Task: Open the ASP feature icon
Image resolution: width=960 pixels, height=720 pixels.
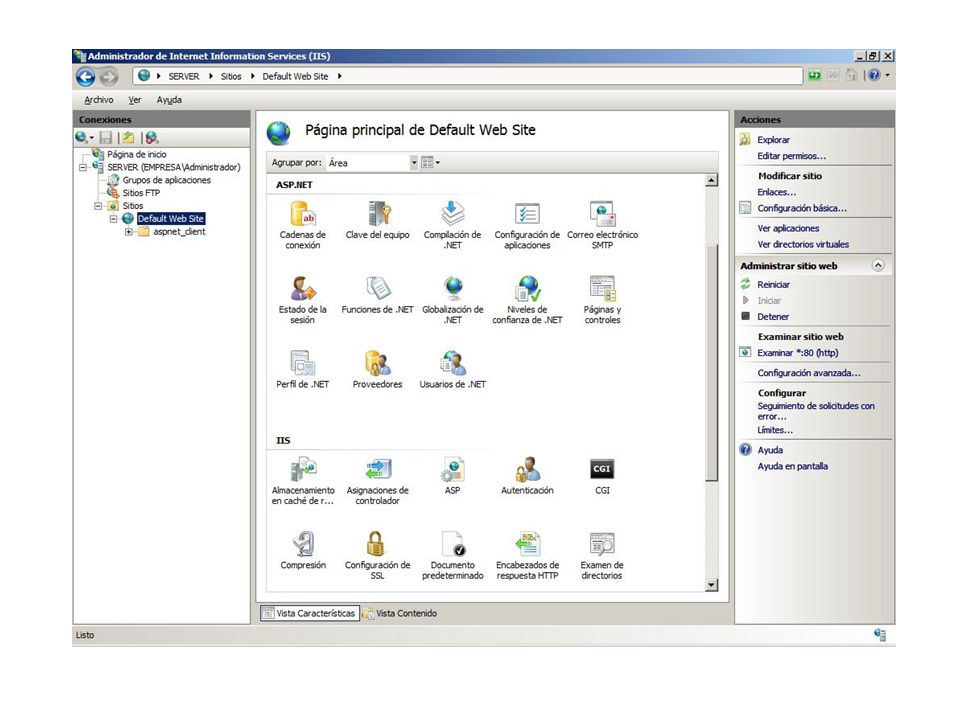Action: (x=452, y=476)
